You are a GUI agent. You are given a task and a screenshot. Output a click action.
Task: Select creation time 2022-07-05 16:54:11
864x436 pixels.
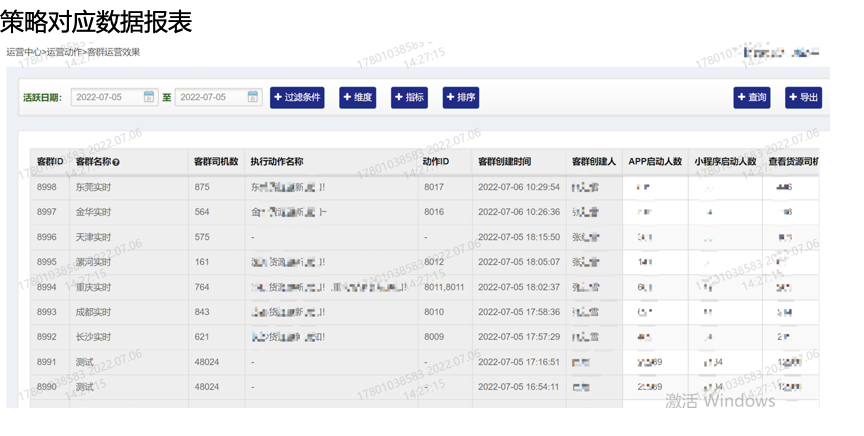tap(519, 387)
